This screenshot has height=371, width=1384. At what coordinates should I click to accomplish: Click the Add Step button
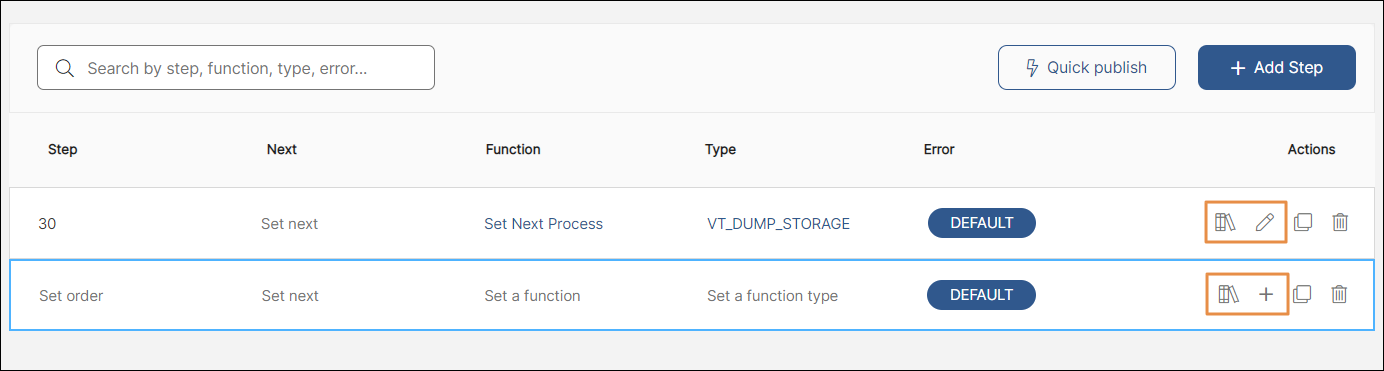(x=1277, y=68)
